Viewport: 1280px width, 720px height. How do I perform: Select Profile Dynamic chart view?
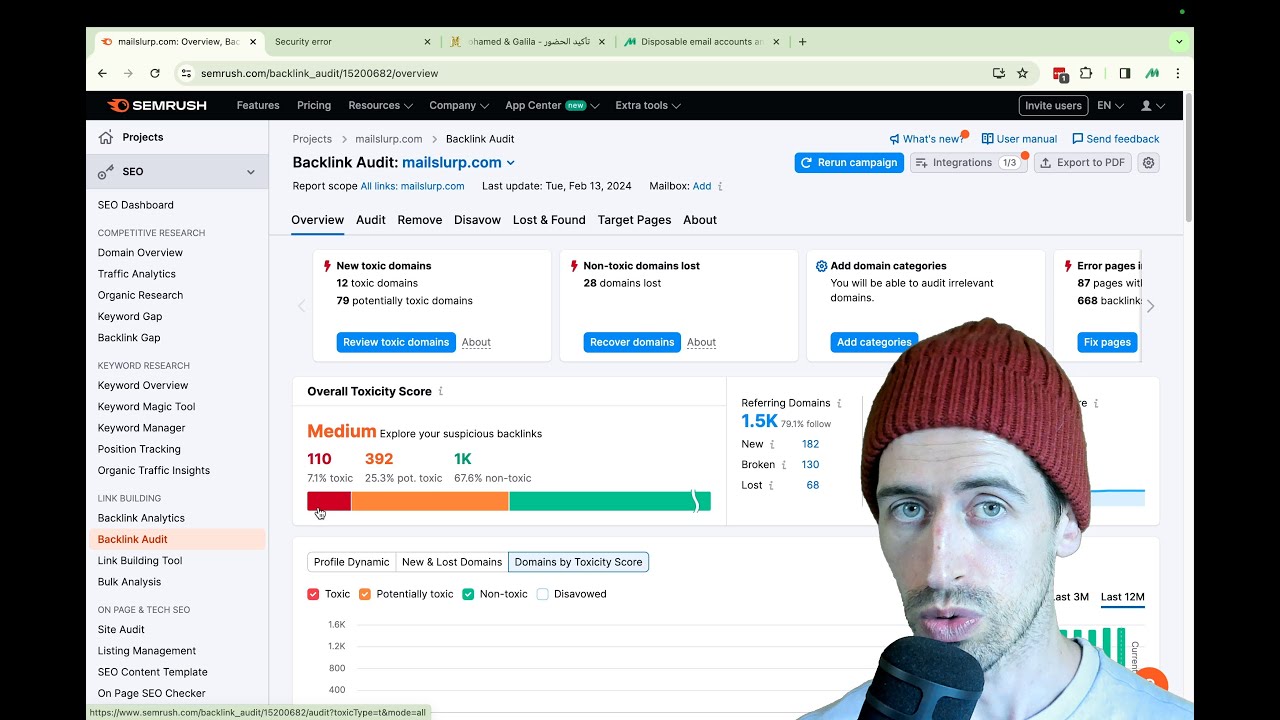(x=352, y=562)
